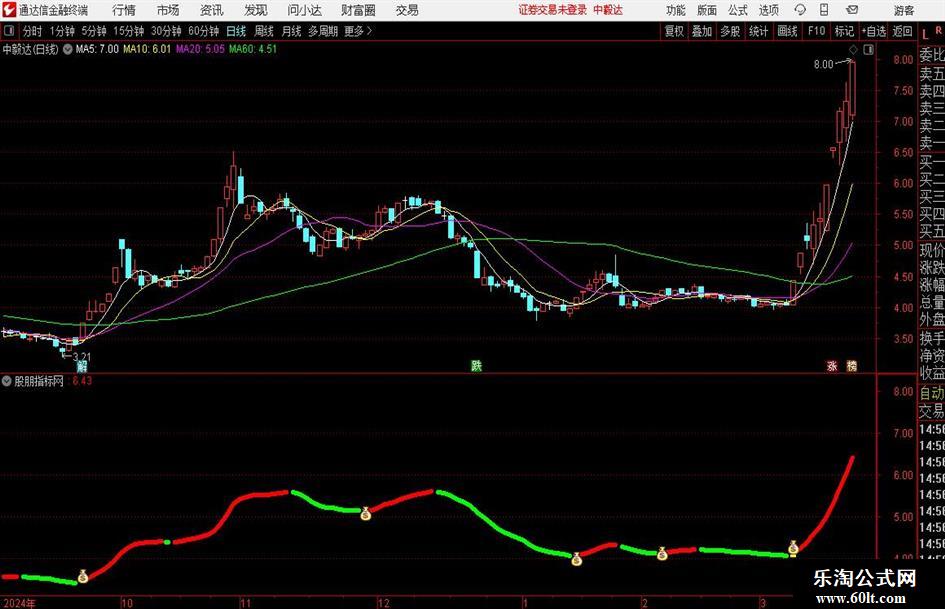Open the 多周期 multi-period view
945x609 pixels.
click(323, 31)
